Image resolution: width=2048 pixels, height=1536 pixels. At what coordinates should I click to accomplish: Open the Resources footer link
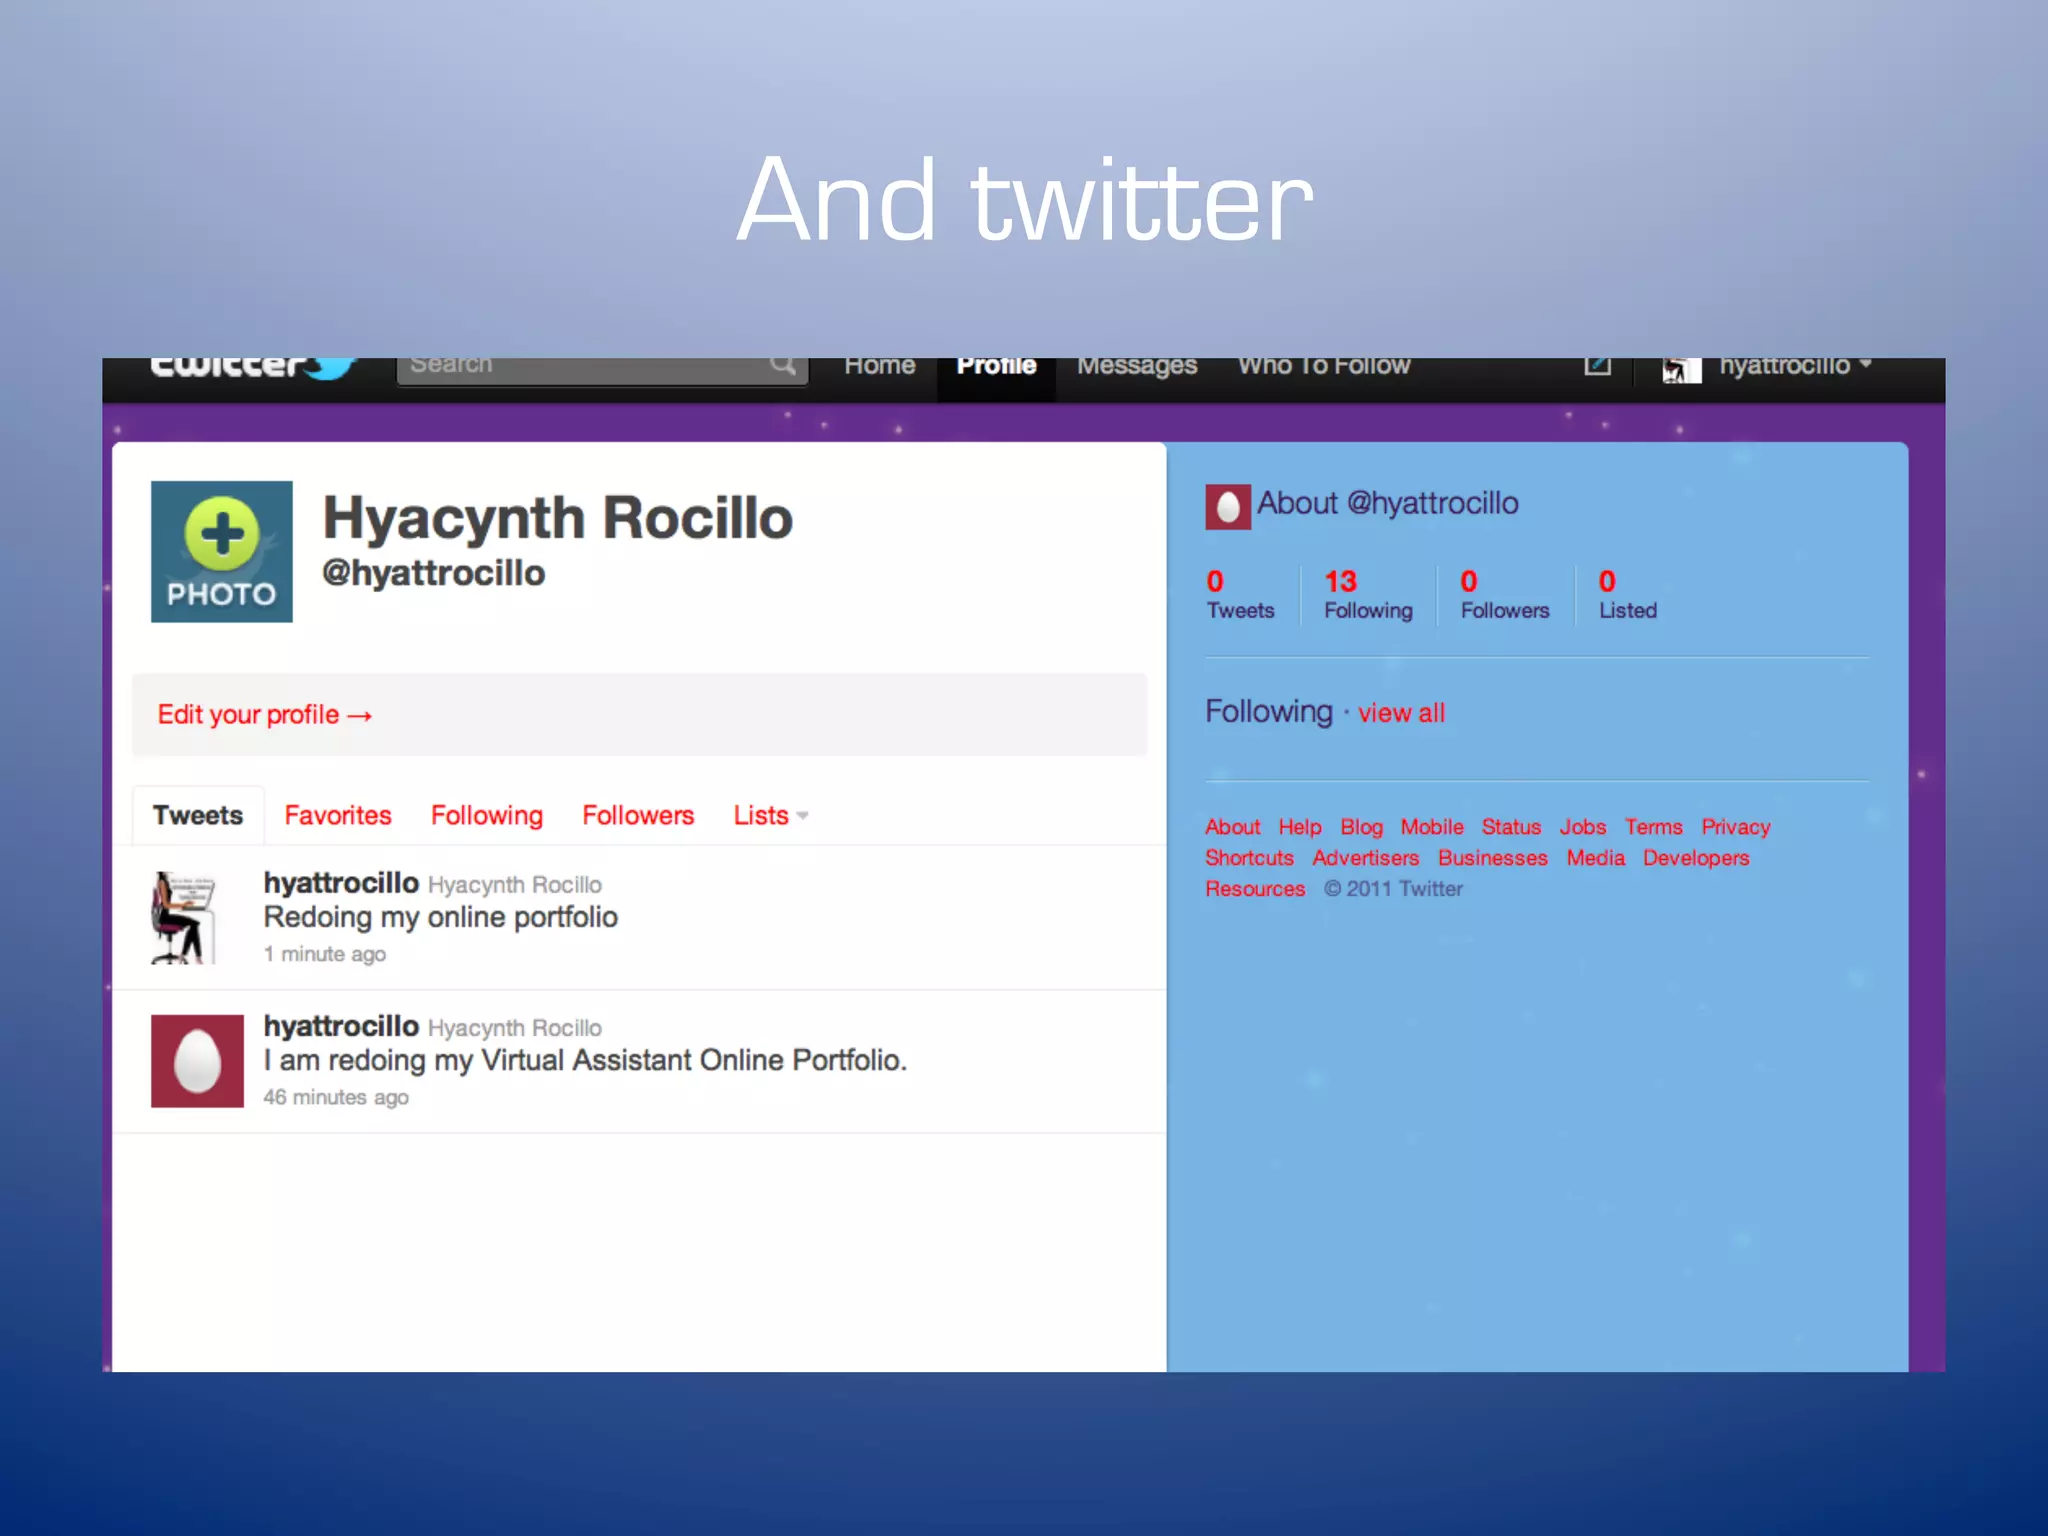[1255, 889]
